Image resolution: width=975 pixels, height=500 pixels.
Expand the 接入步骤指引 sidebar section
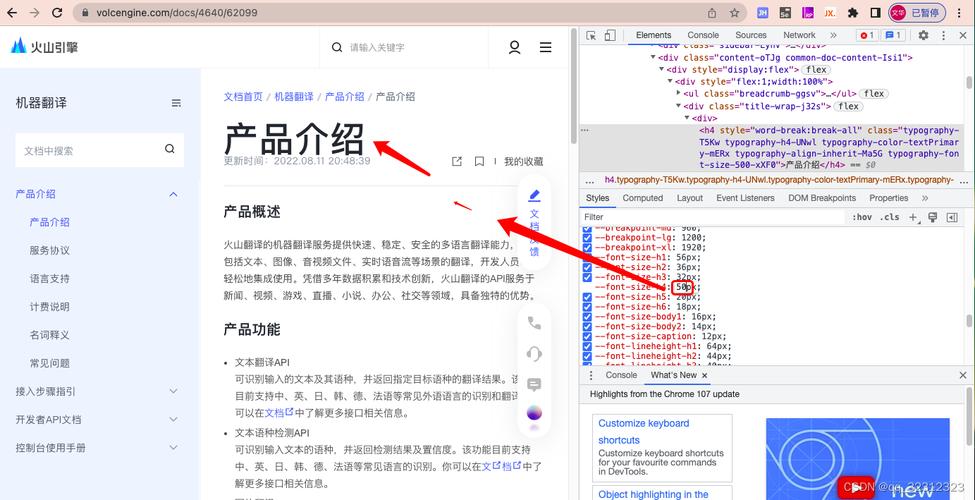(x=173, y=391)
